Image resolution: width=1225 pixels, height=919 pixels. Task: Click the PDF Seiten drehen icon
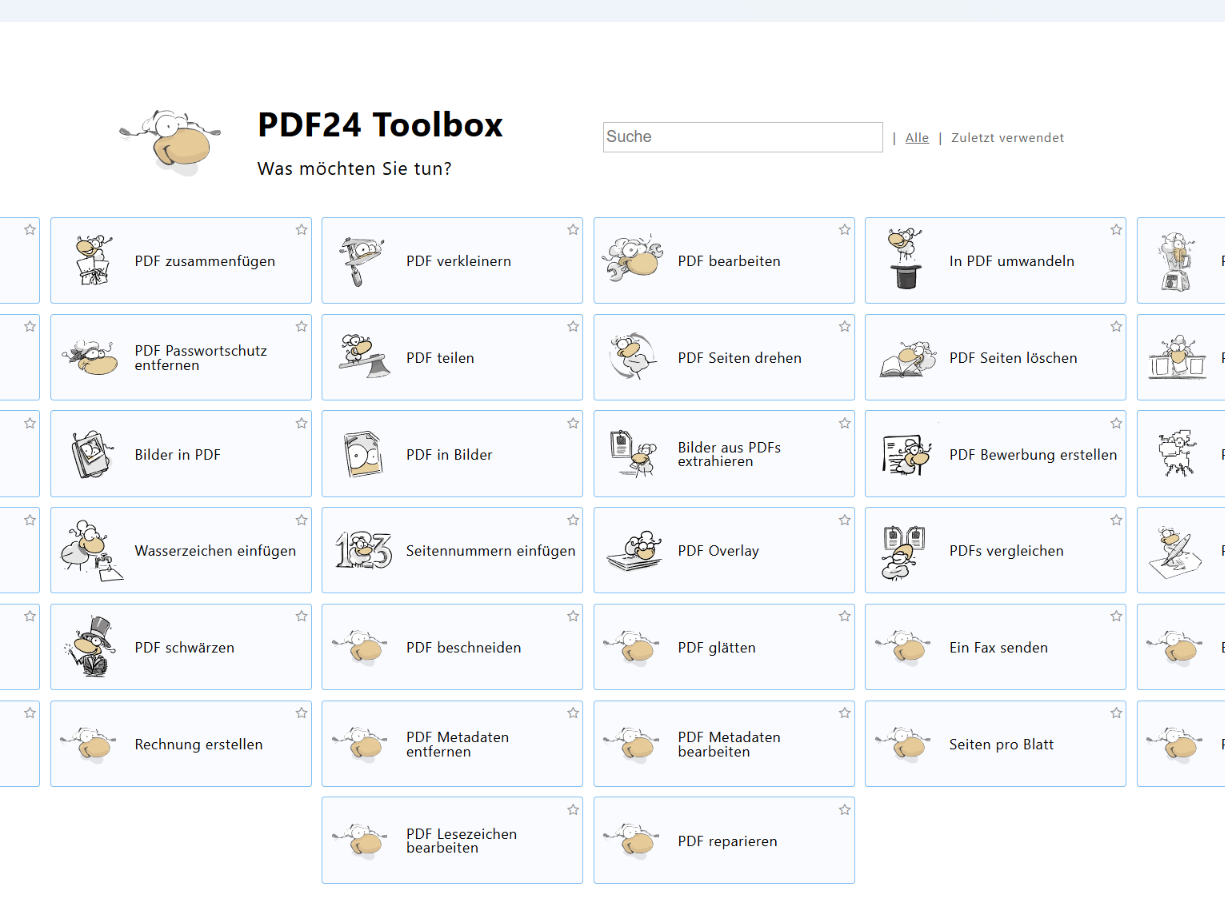point(634,357)
